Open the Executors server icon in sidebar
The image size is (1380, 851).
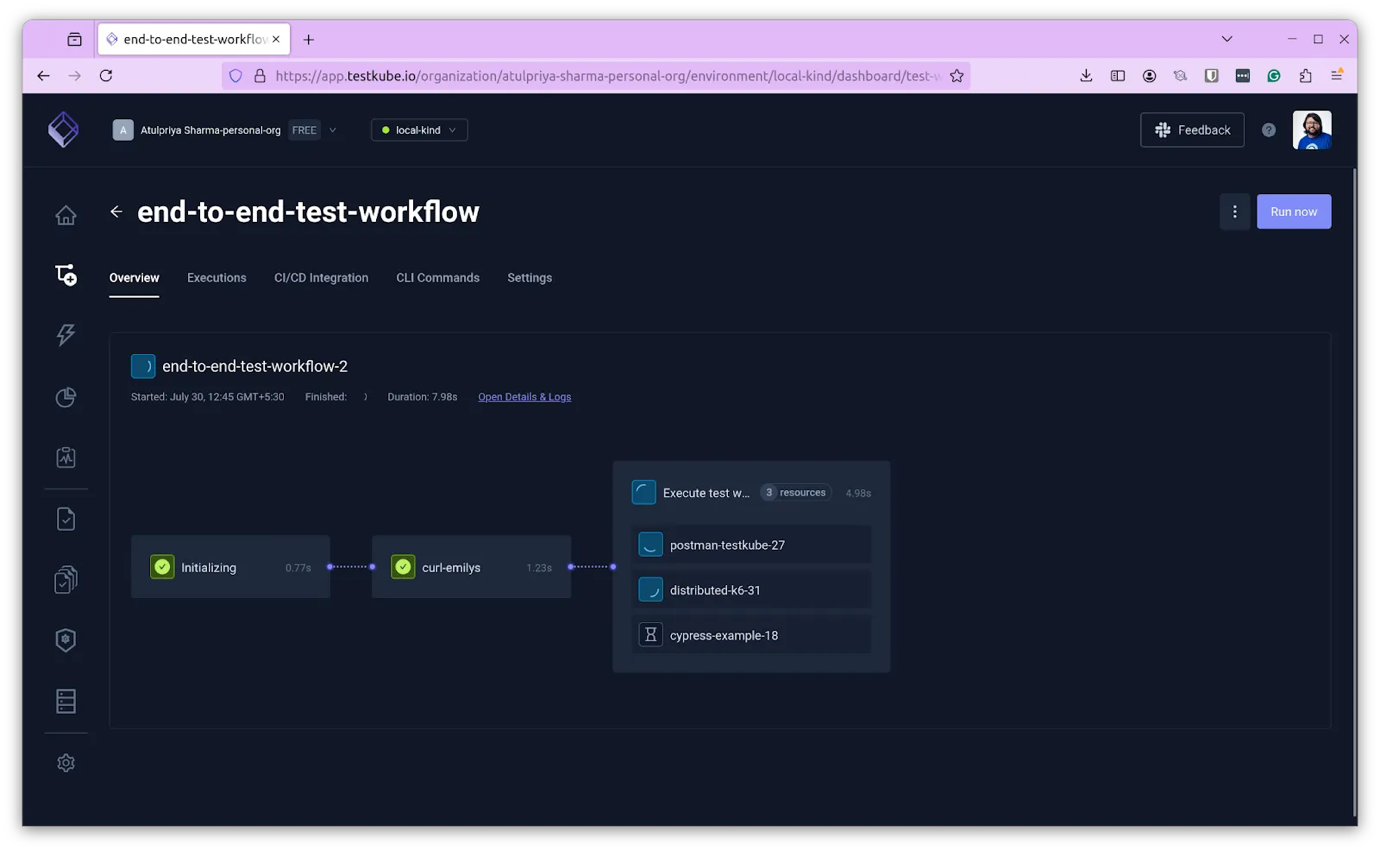click(65, 701)
